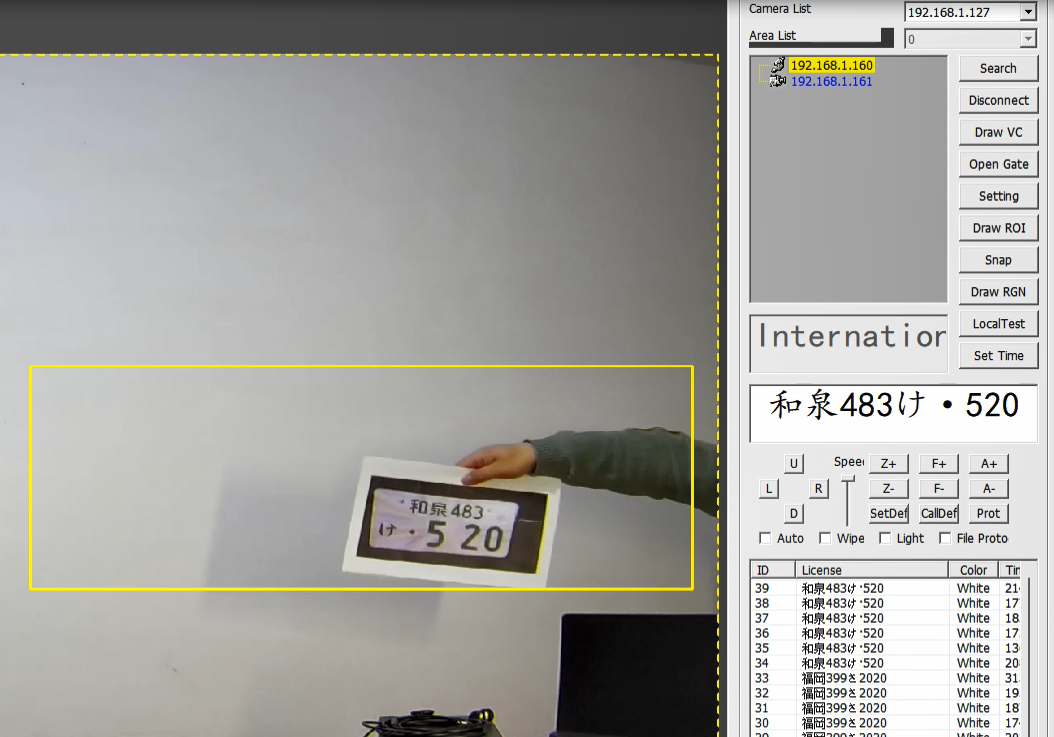1054x737 pixels.
Task: Turn on the Light checkbox
Action: pos(885,538)
